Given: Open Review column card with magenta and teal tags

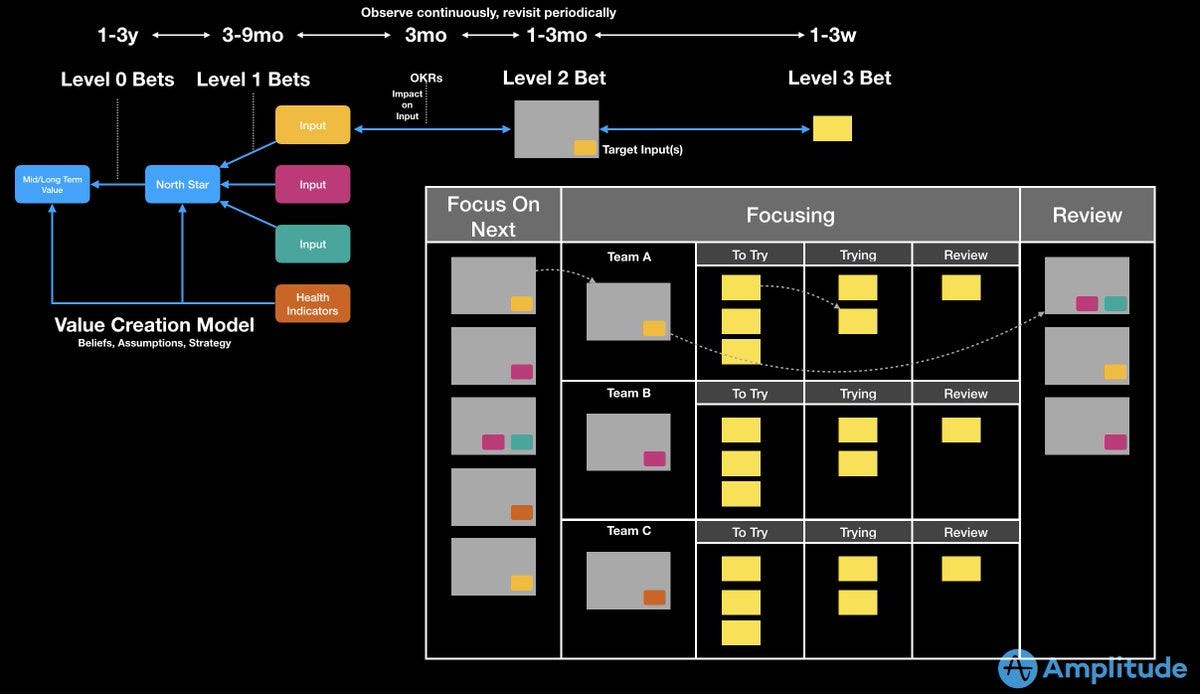Looking at the screenshot, I should point(1087,285).
